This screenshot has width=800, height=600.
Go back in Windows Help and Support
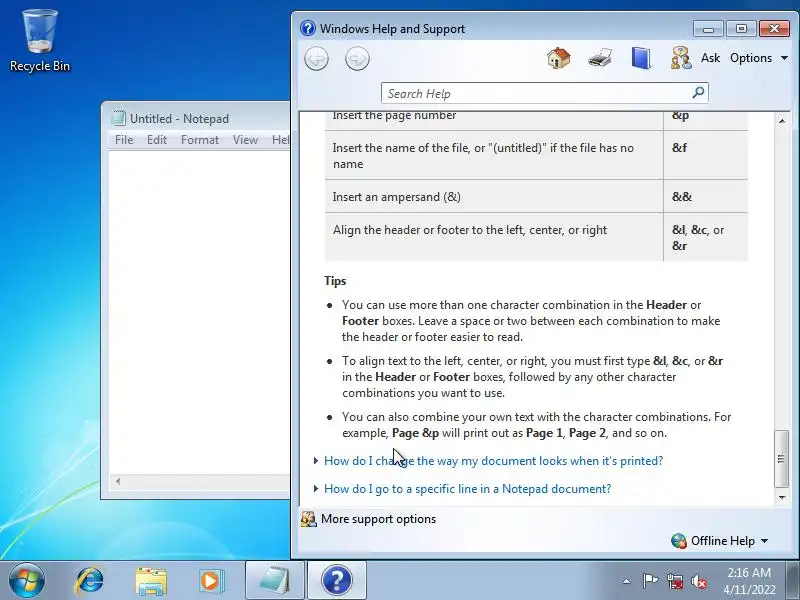[x=316, y=59]
